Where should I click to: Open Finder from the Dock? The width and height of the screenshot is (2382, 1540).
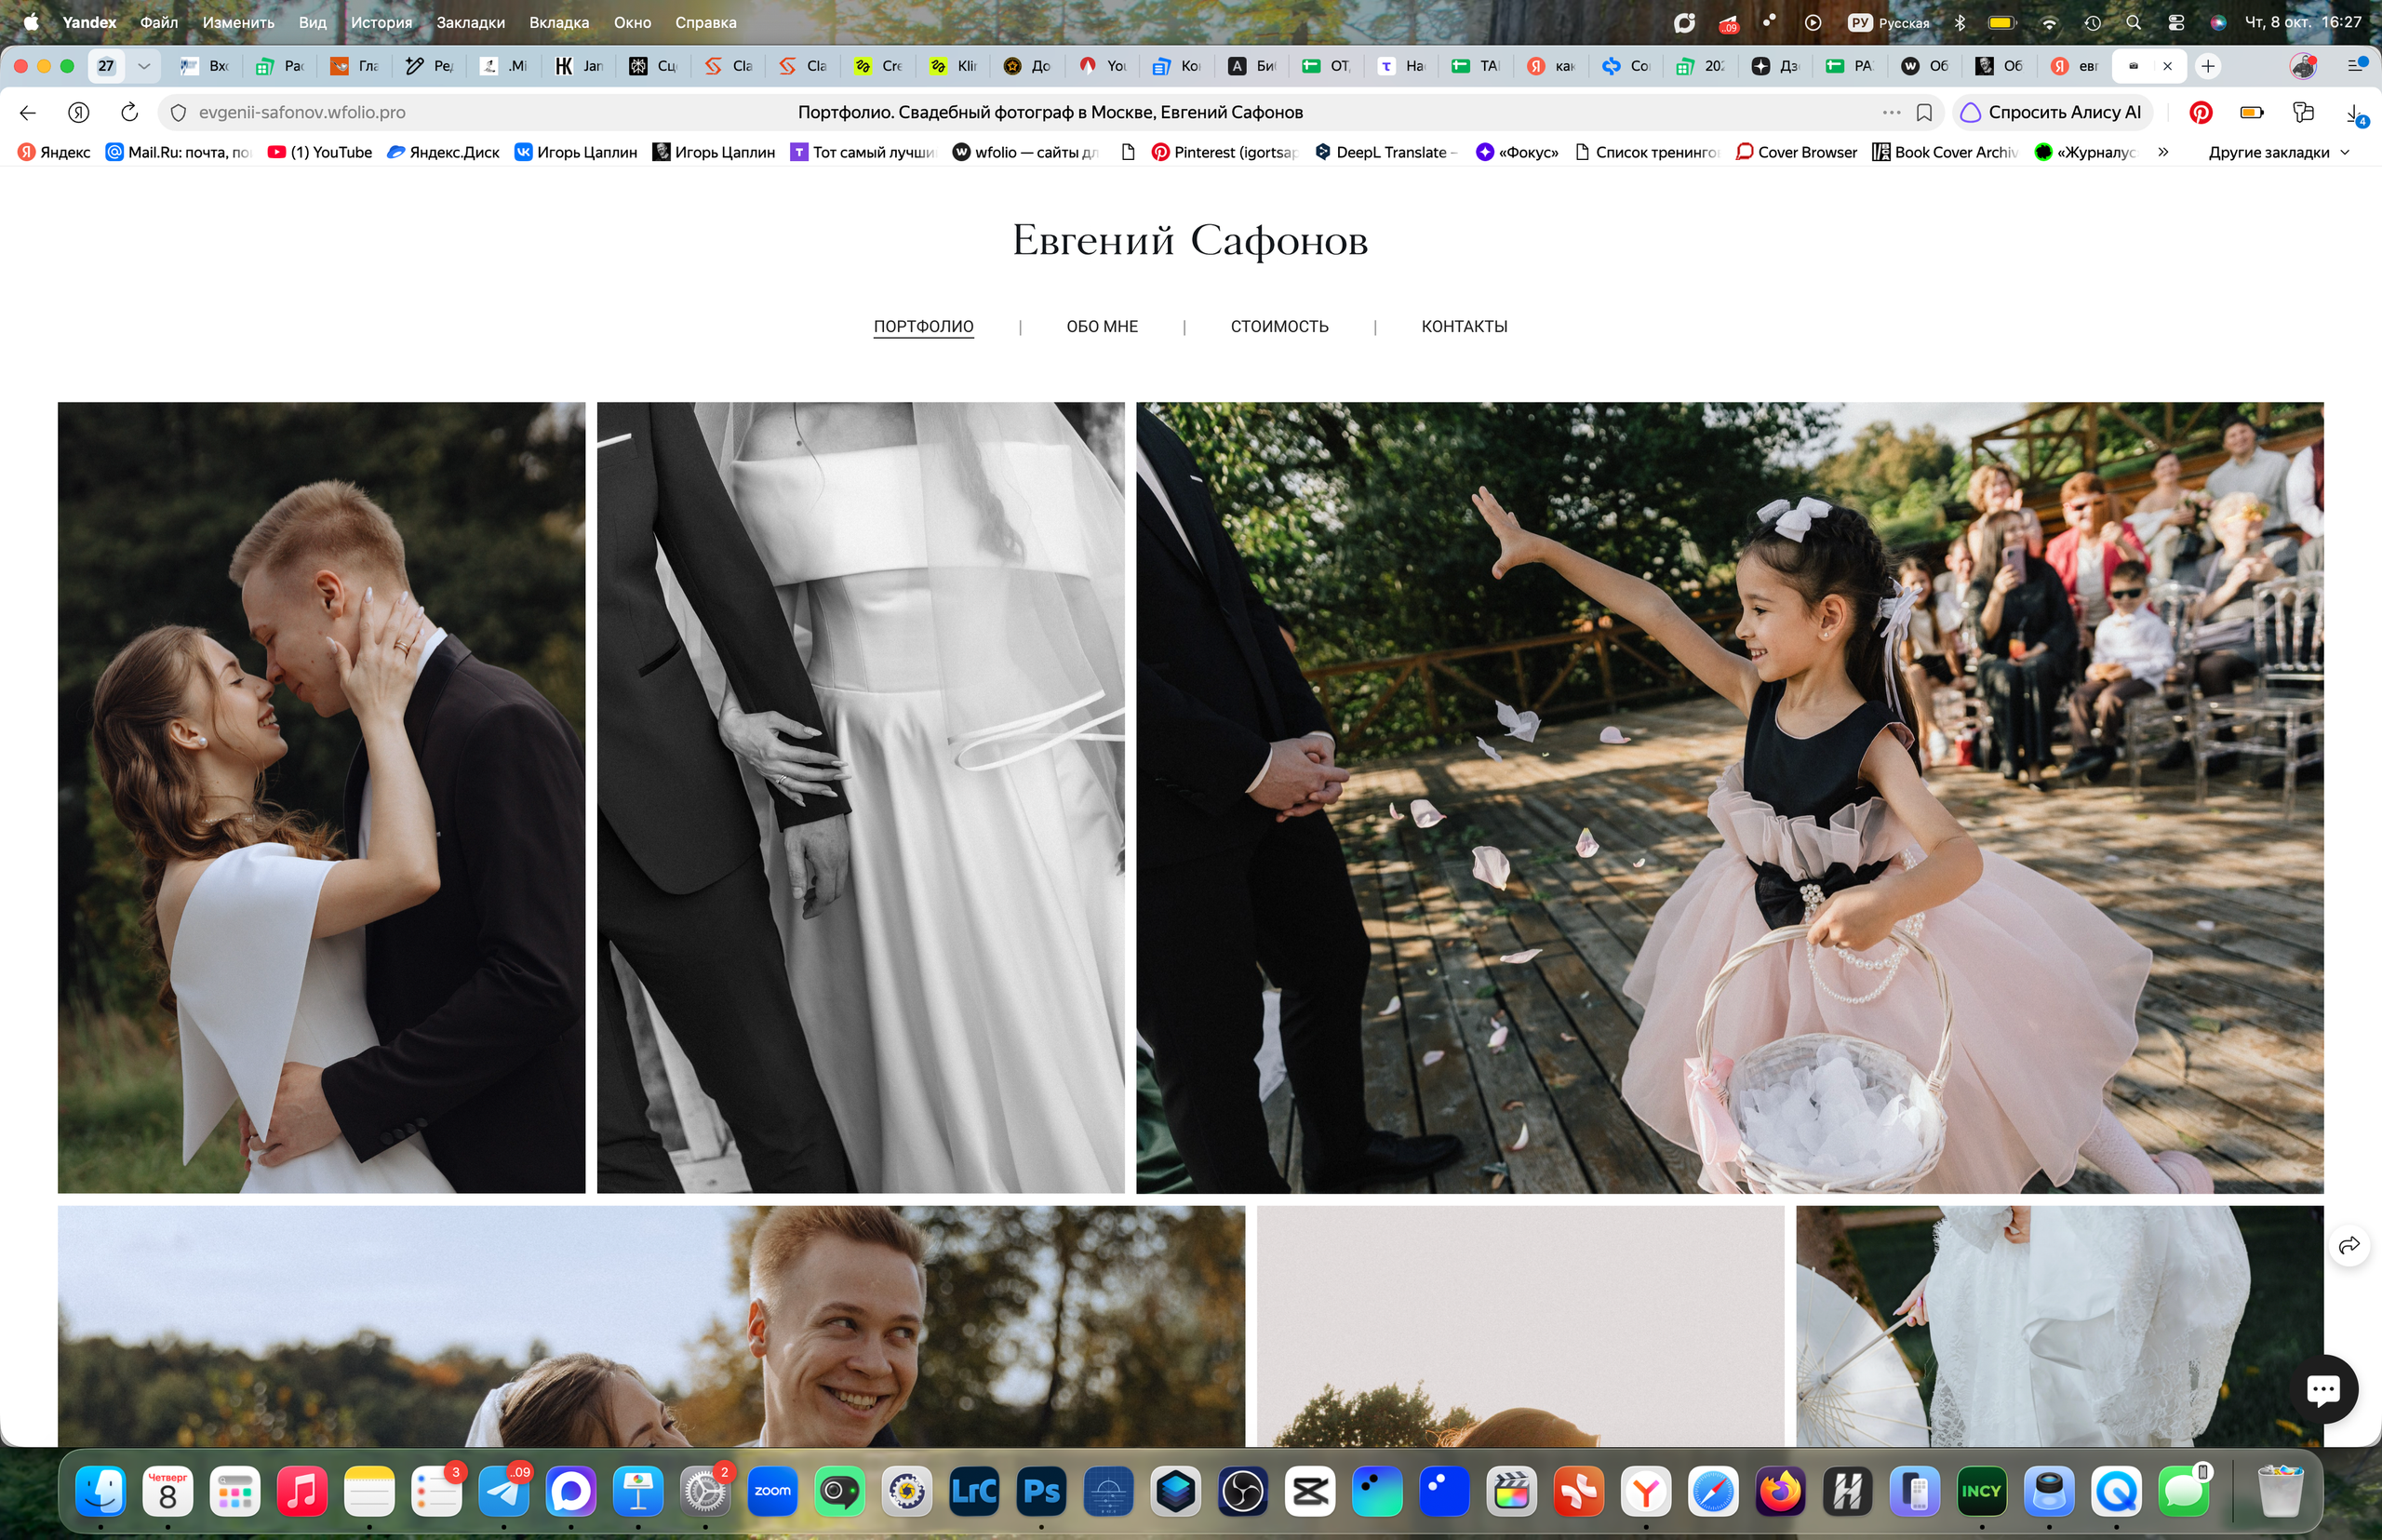pyautogui.click(x=101, y=1492)
